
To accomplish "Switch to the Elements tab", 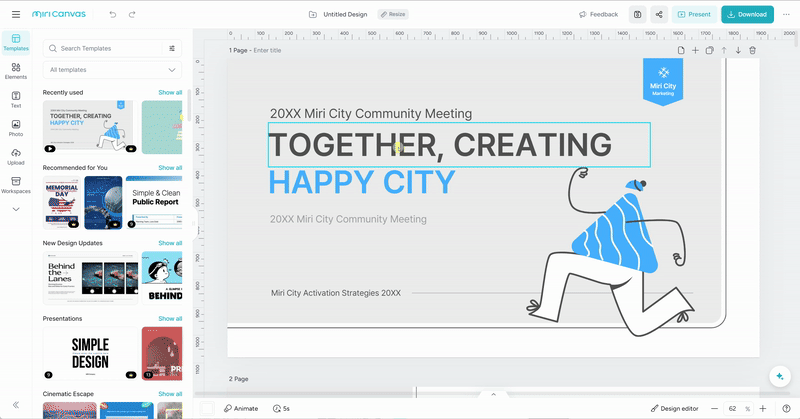I will pos(16,71).
